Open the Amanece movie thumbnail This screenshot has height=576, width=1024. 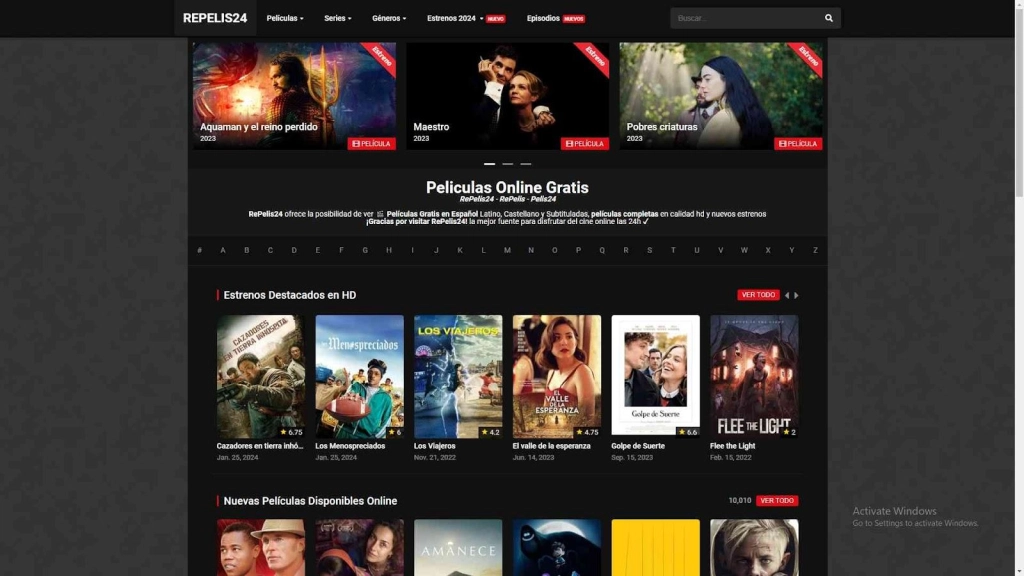[x=458, y=547]
